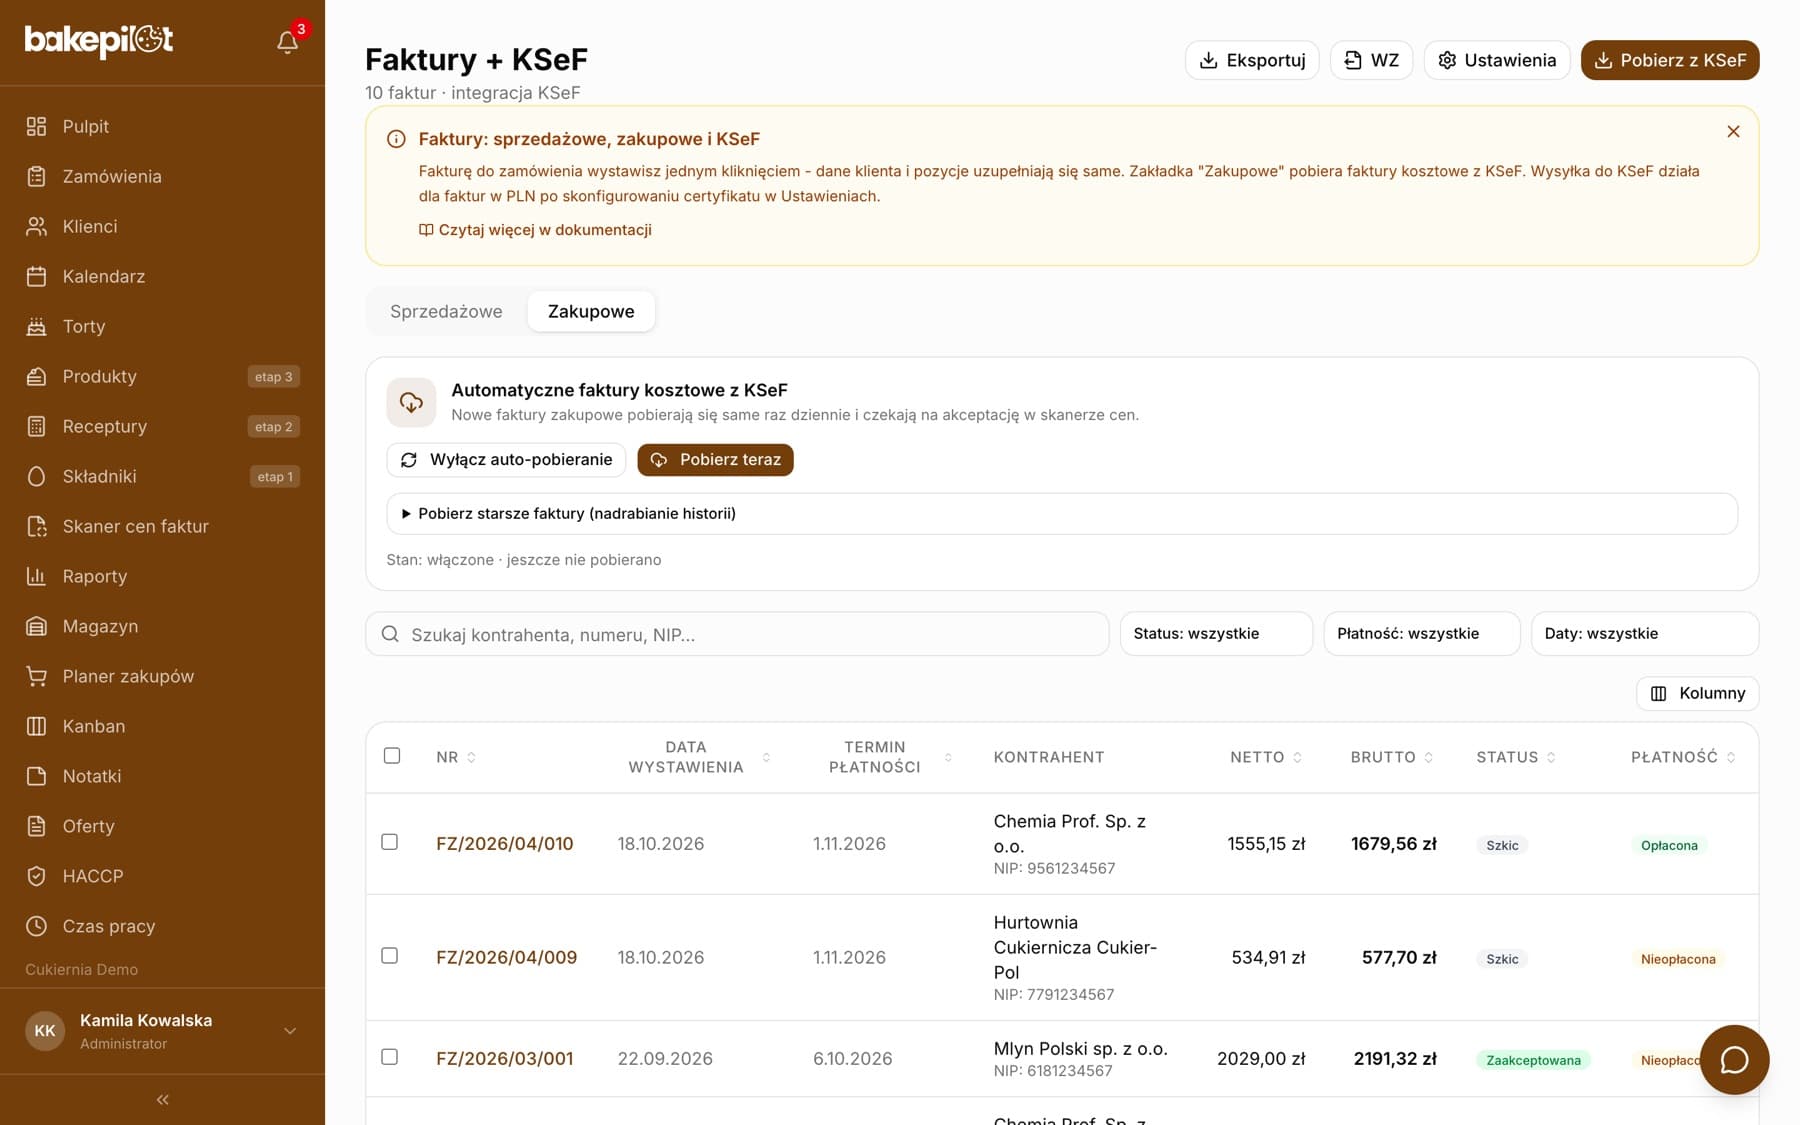Open user avatar KK

coord(45,1031)
